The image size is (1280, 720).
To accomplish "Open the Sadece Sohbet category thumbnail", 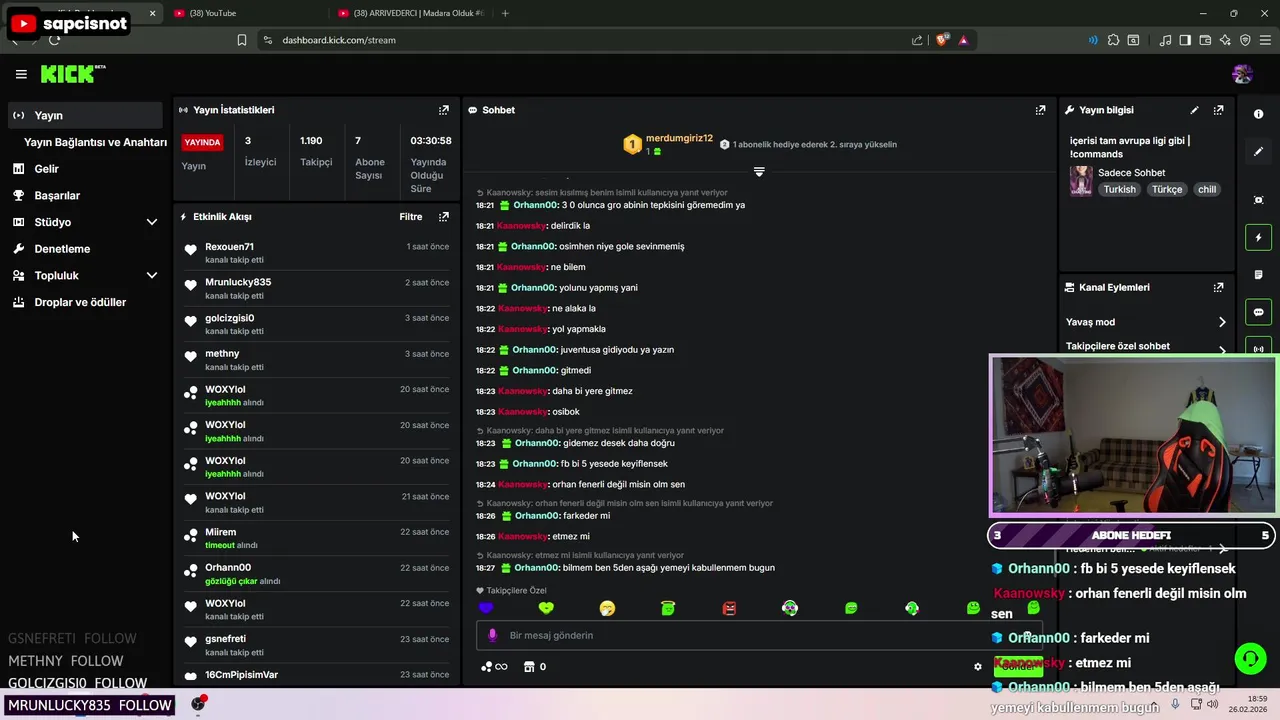I will point(1081,181).
